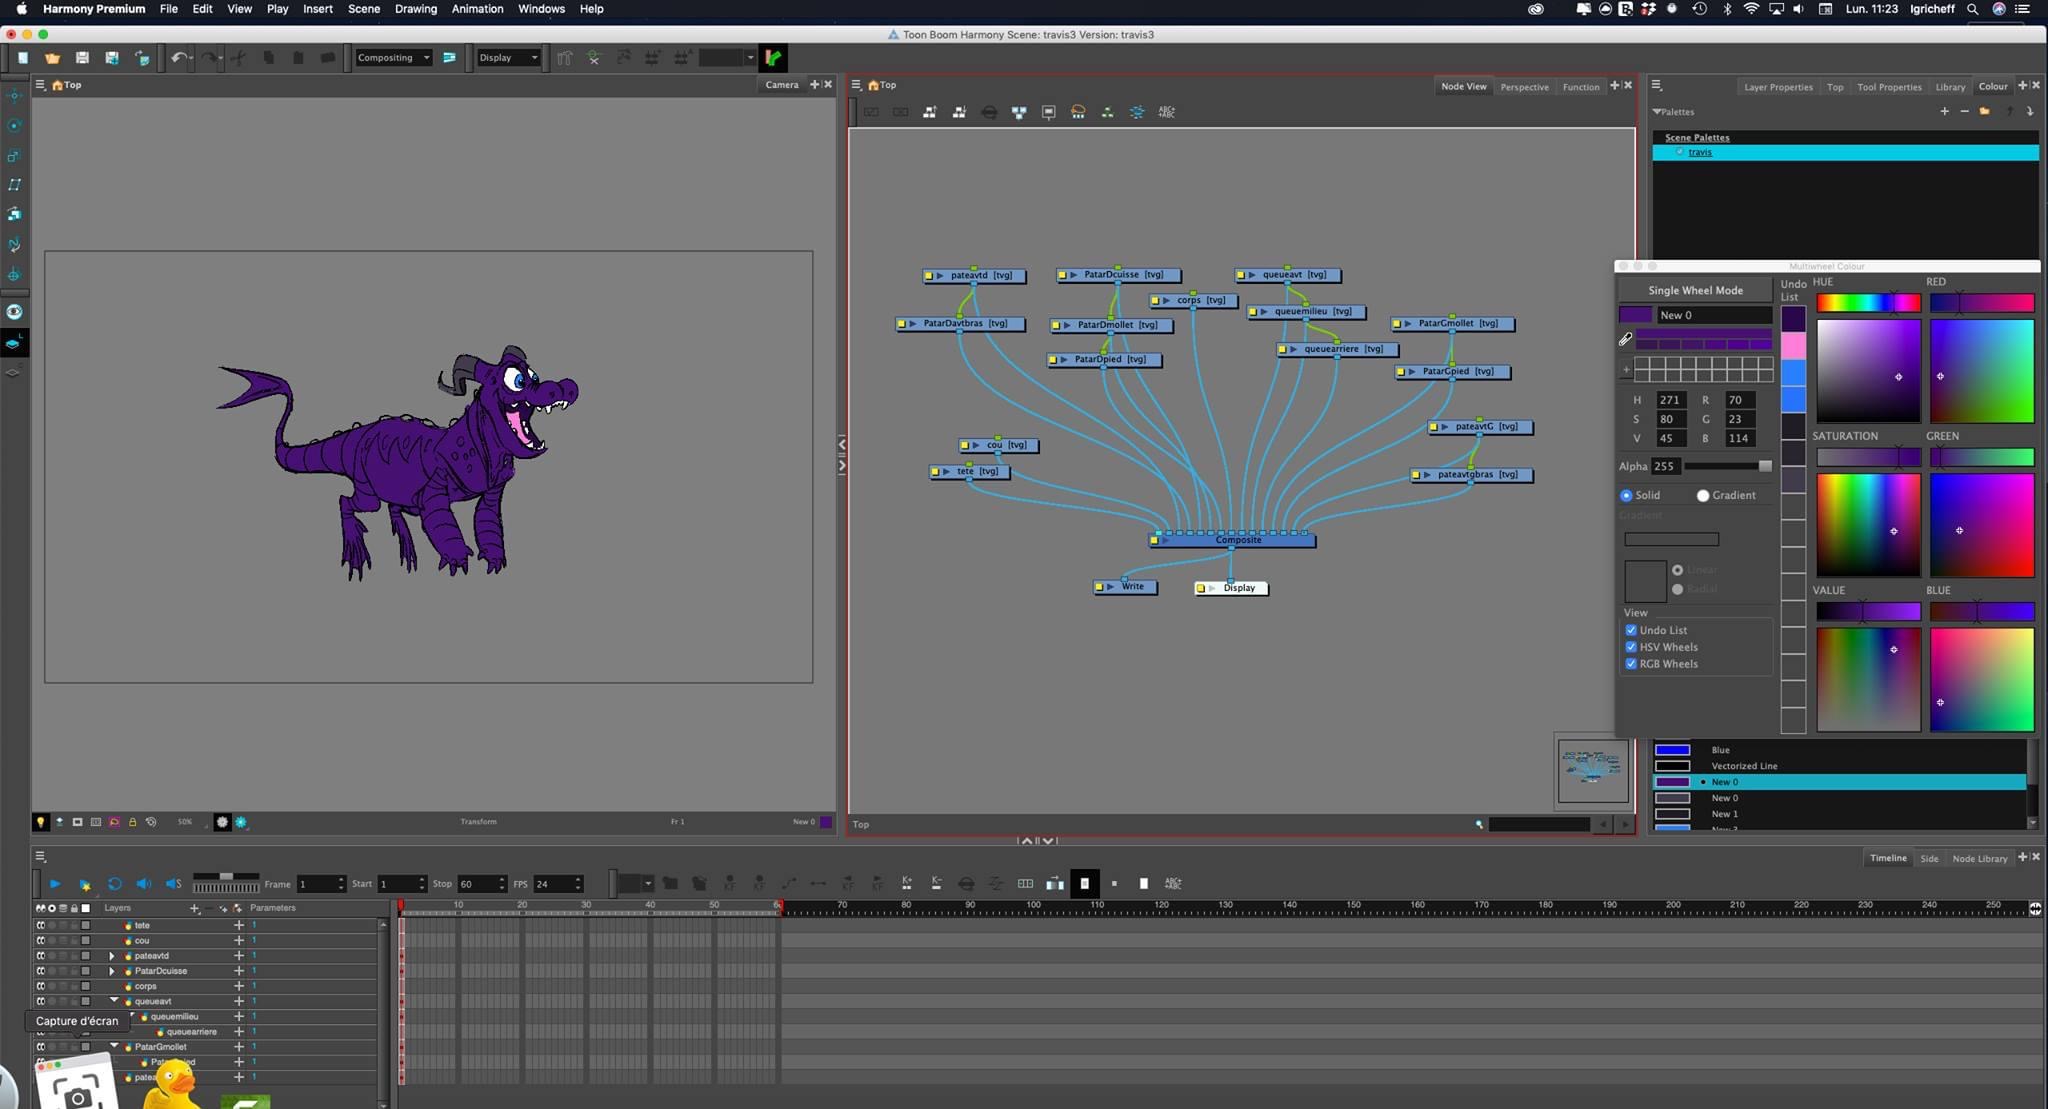Select the Solid radio button
This screenshot has width=2048, height=1109.
[1626, 496]
